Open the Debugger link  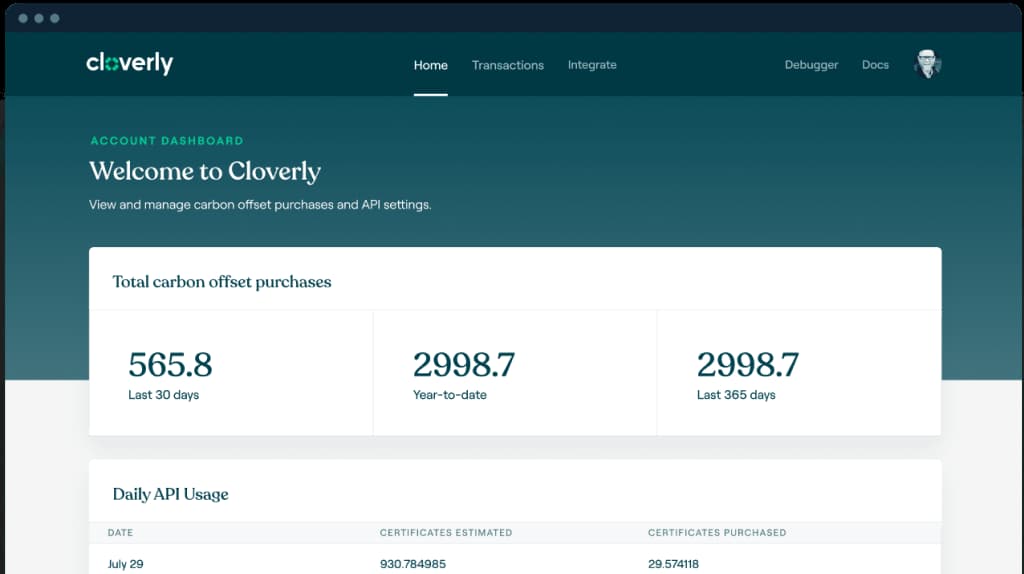click(x=811, y=65)
